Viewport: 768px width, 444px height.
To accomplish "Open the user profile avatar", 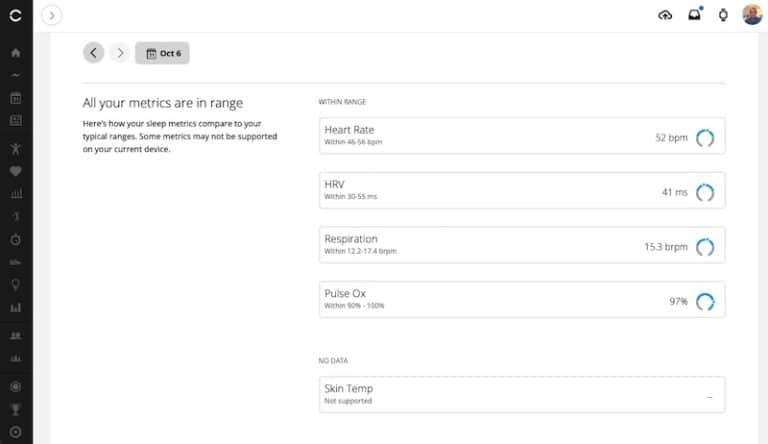I will pyautogui.click(x=752, y=15).
